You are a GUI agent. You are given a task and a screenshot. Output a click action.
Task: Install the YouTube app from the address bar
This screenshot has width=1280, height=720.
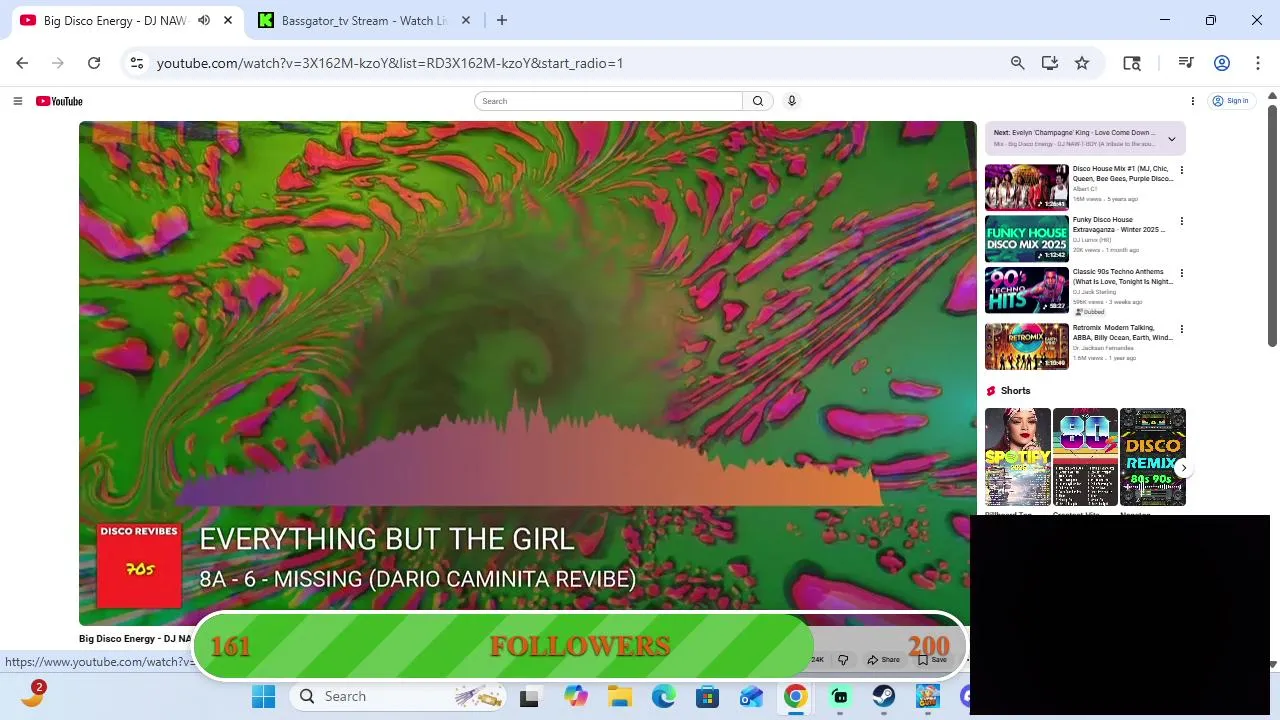(1049, 63)
